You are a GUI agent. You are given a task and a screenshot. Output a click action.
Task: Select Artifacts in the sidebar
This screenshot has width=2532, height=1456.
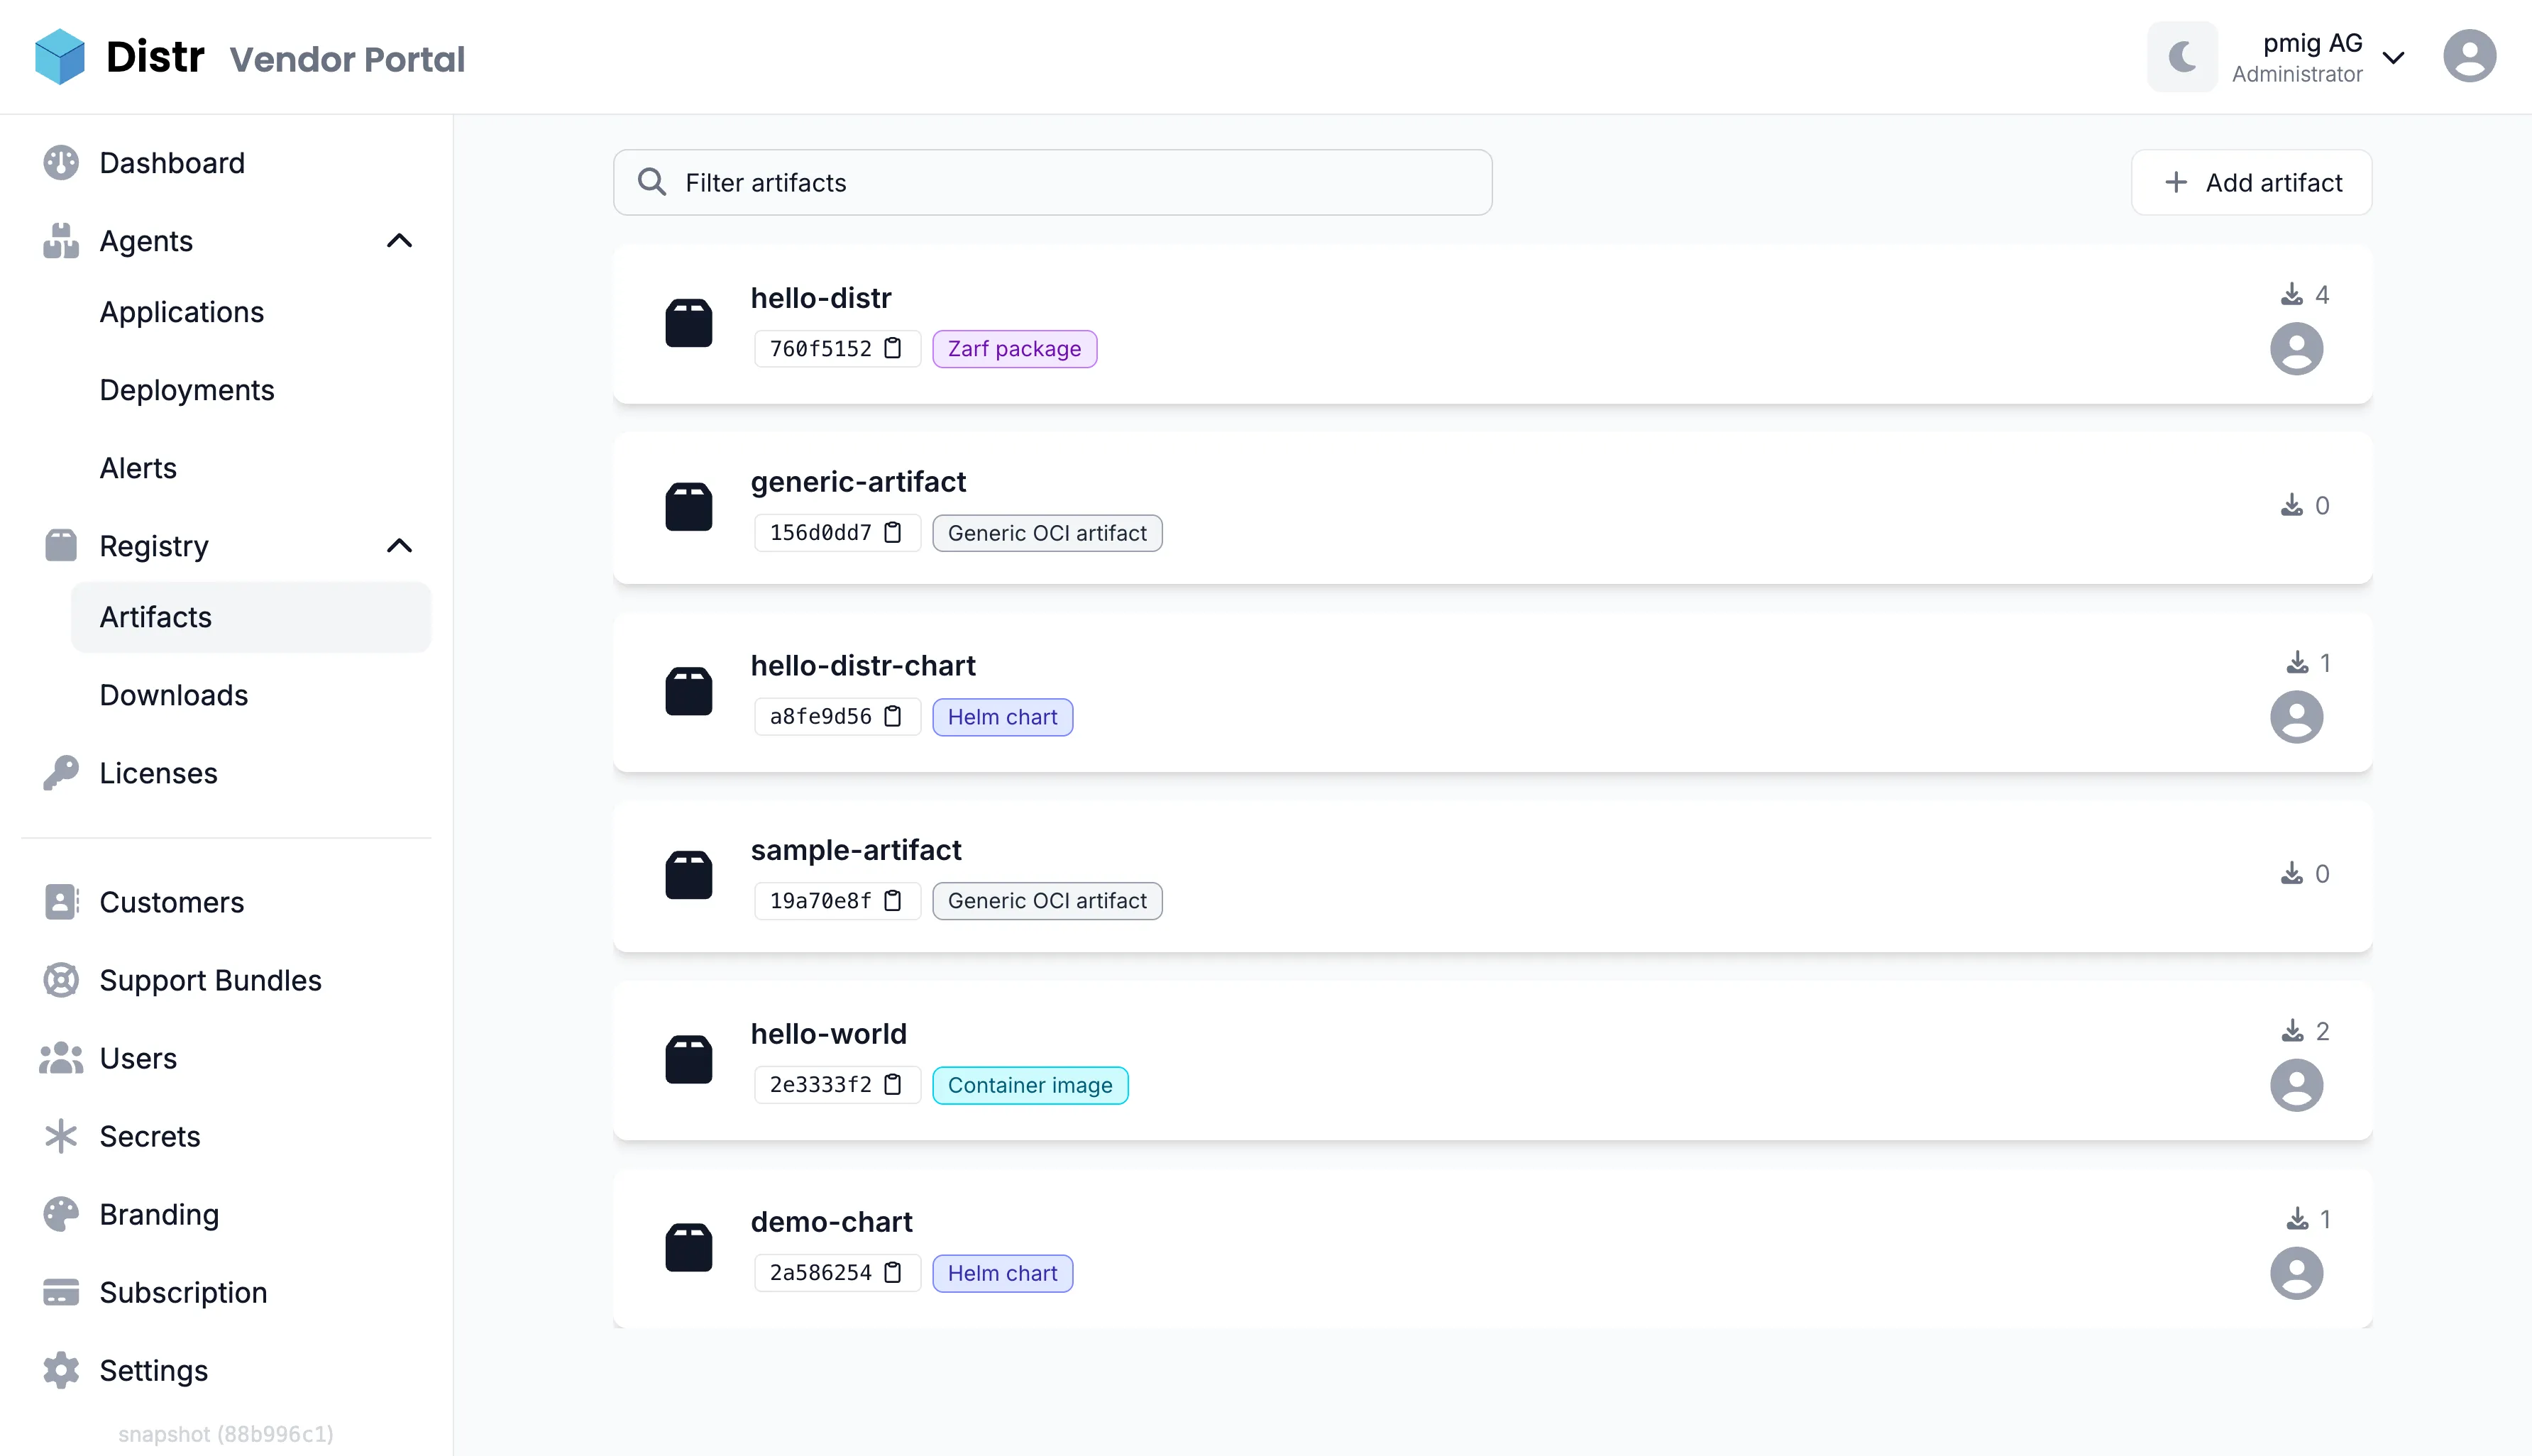(250, 617)
